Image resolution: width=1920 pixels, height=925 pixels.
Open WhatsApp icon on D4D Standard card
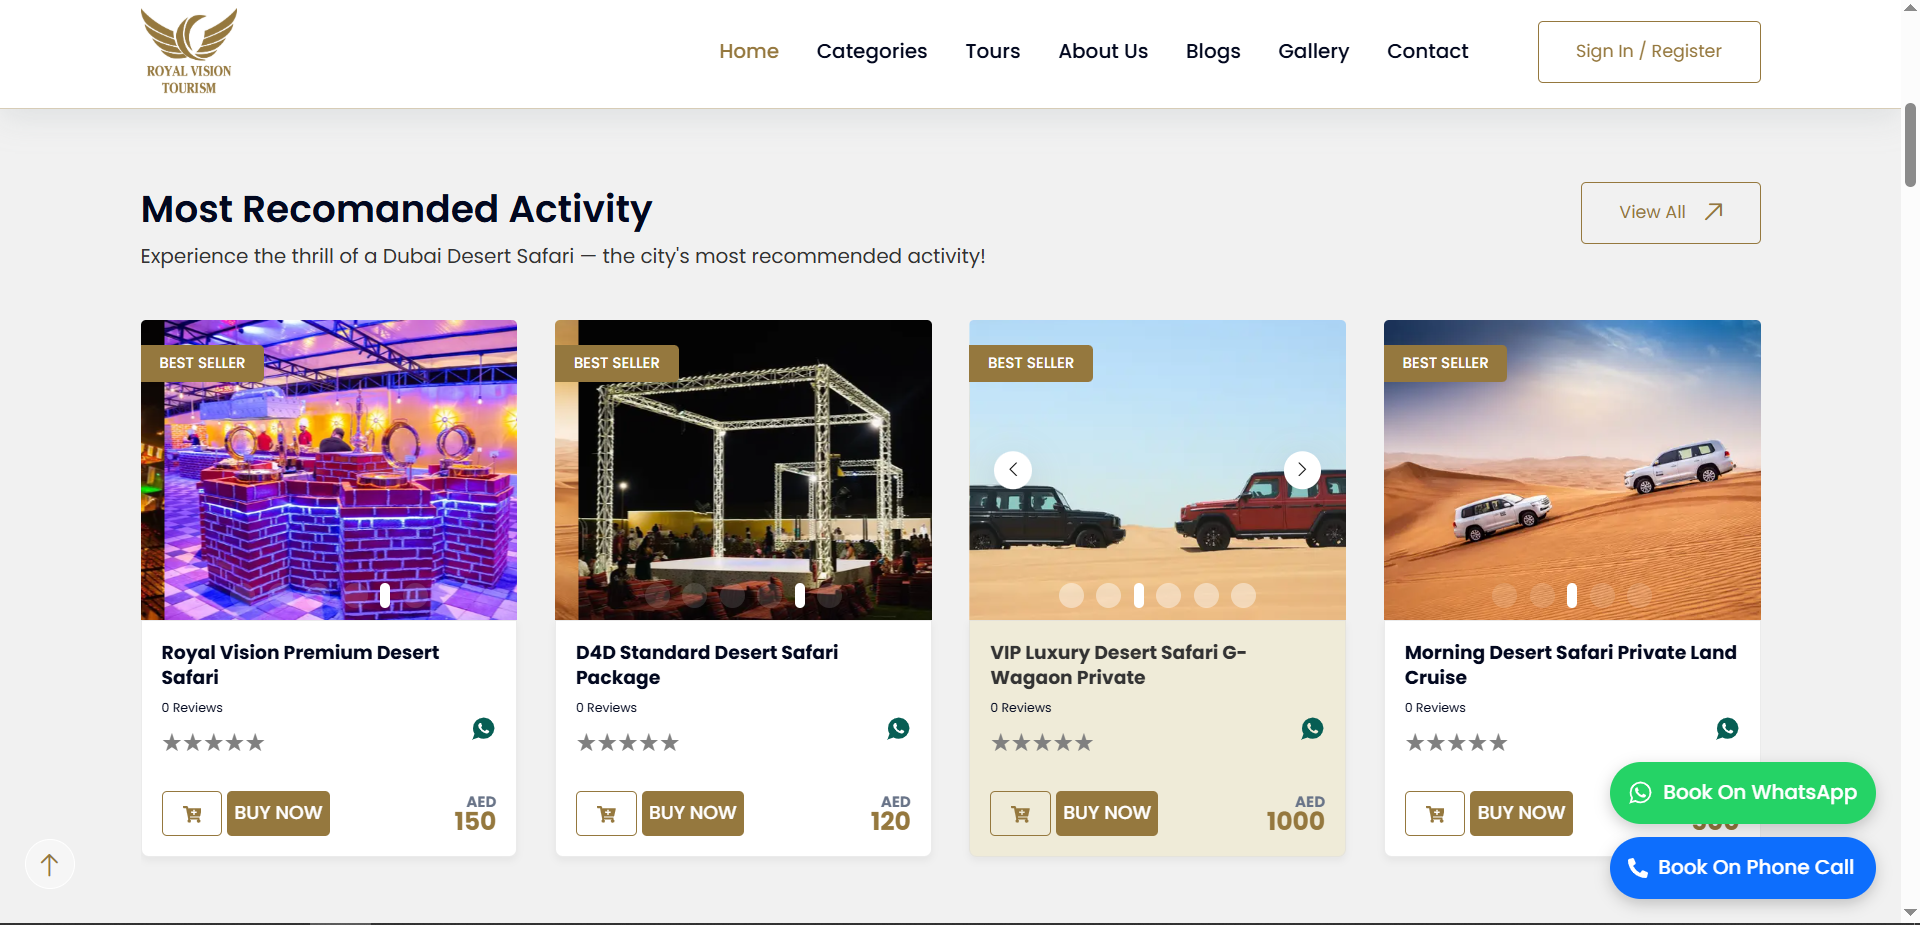coord(898,728)
